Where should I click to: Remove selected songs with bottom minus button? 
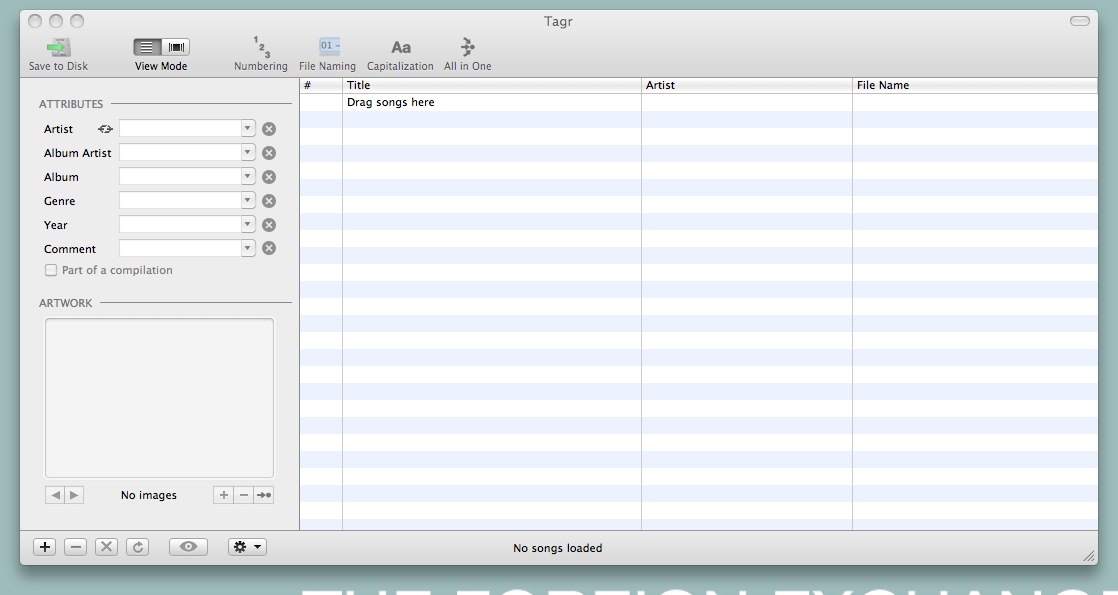click(x=76, y=547)
